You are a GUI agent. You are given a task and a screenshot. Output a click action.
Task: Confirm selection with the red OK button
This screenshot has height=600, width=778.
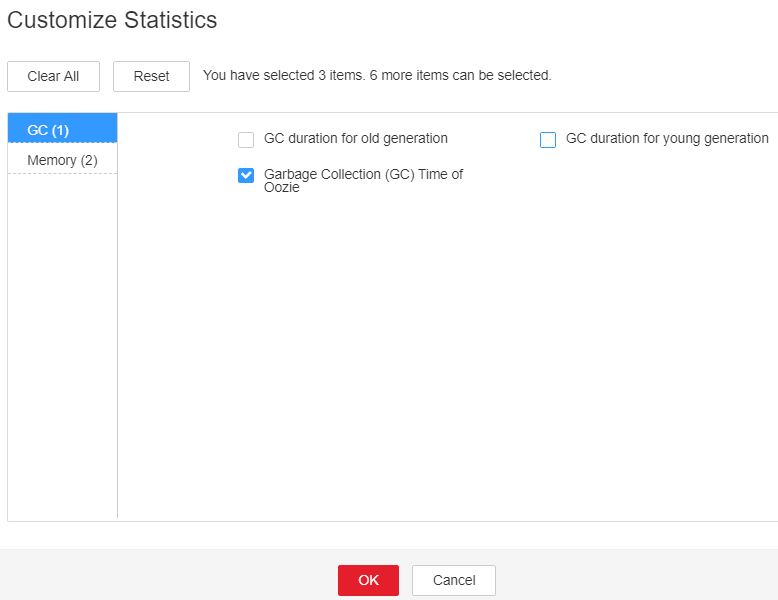[368, 580]
